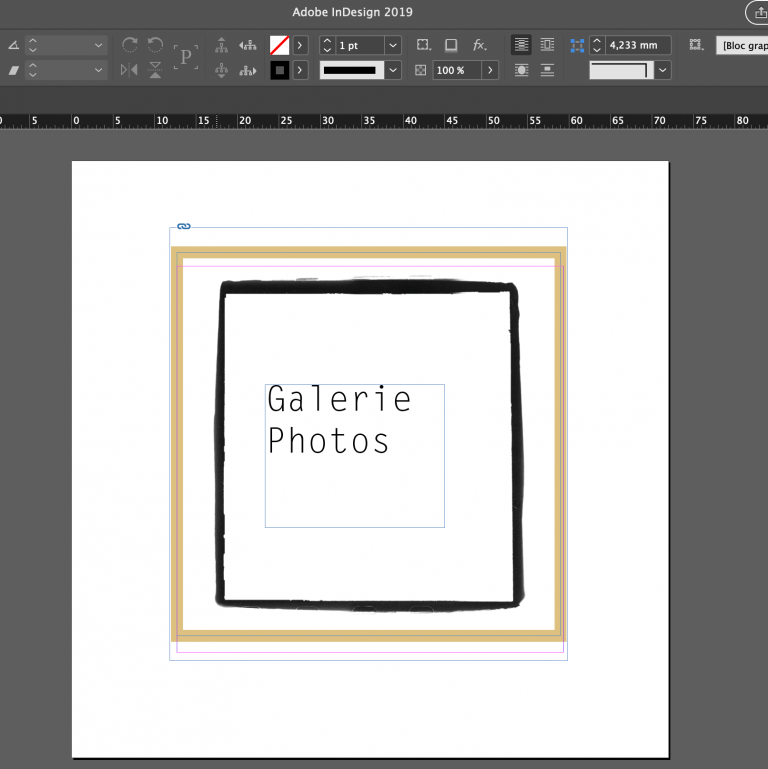Select container icon
Image resolution: width=768 pixels, height=769 pixels.
tap(221, 45)
